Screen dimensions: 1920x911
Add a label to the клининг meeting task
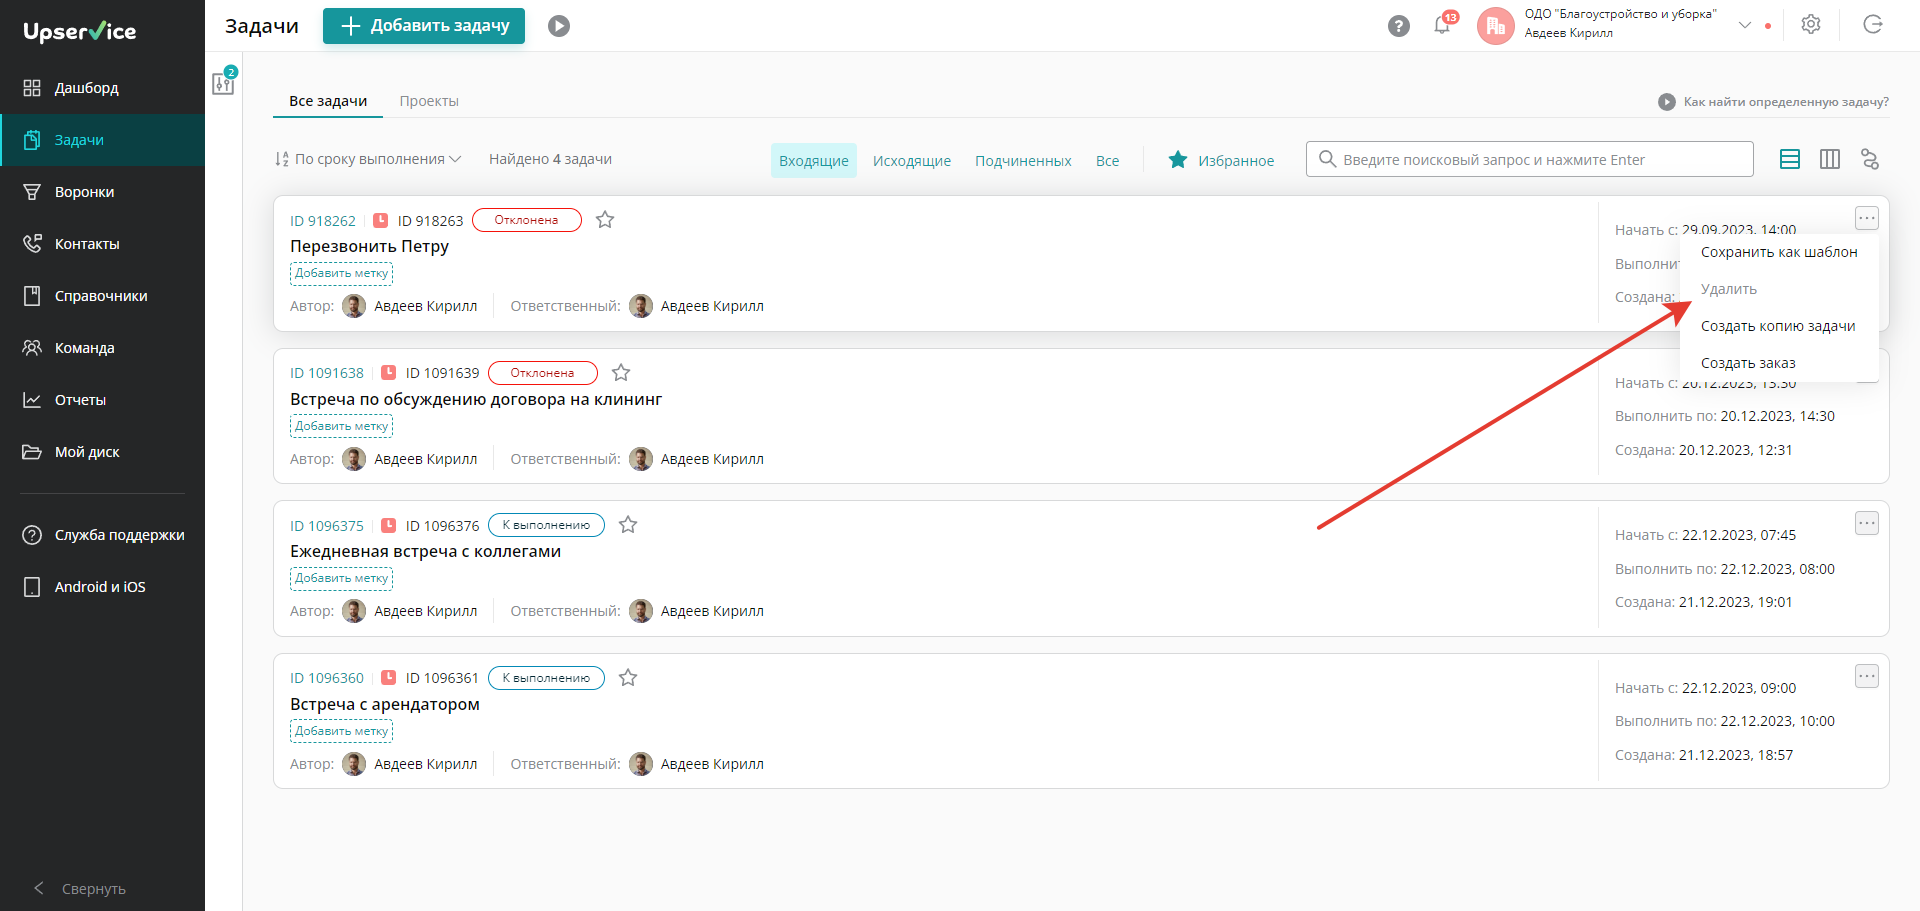[342, 427]
